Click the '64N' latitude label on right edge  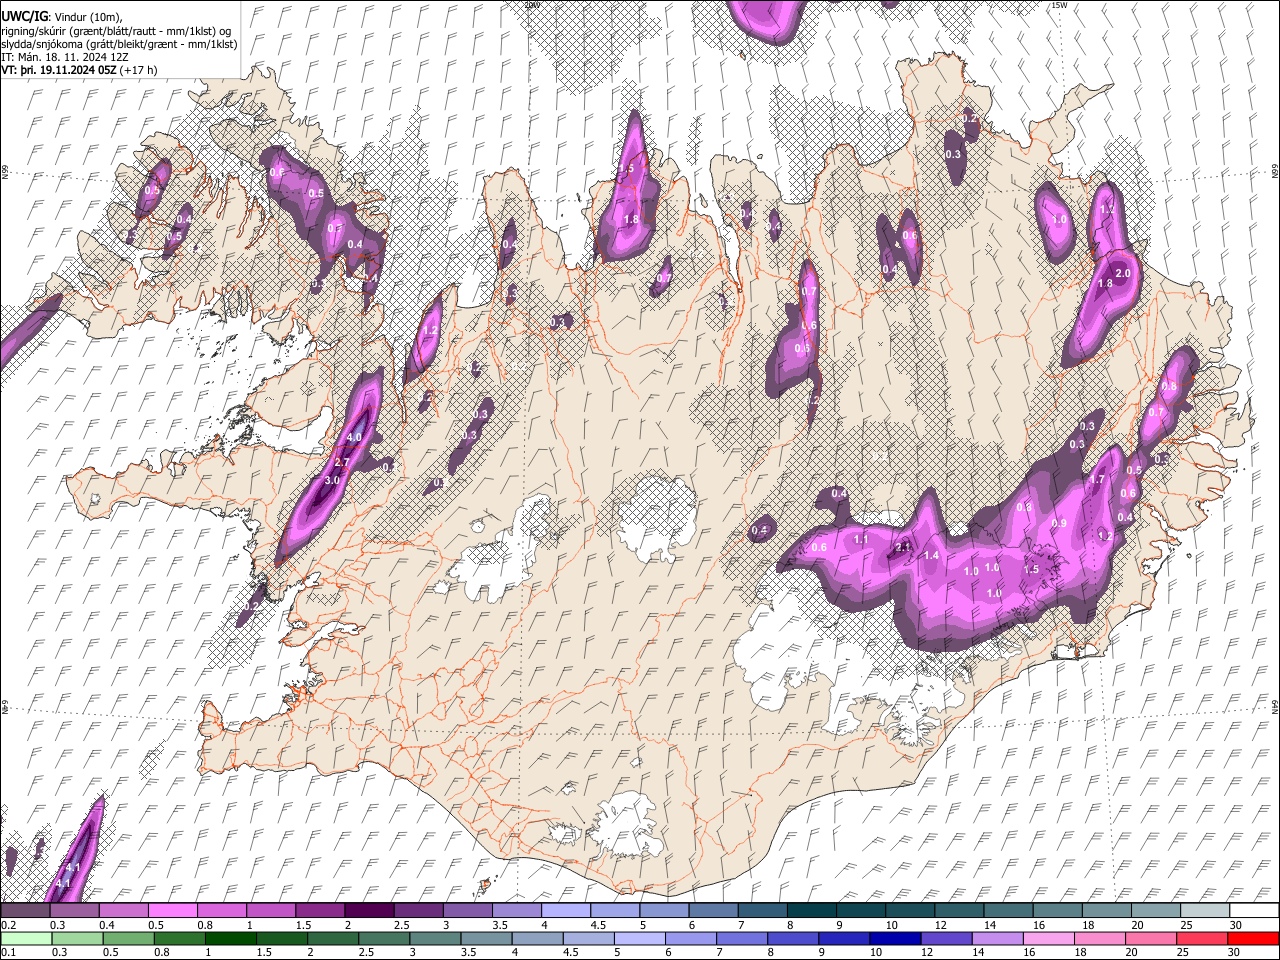click(1275, 705)
